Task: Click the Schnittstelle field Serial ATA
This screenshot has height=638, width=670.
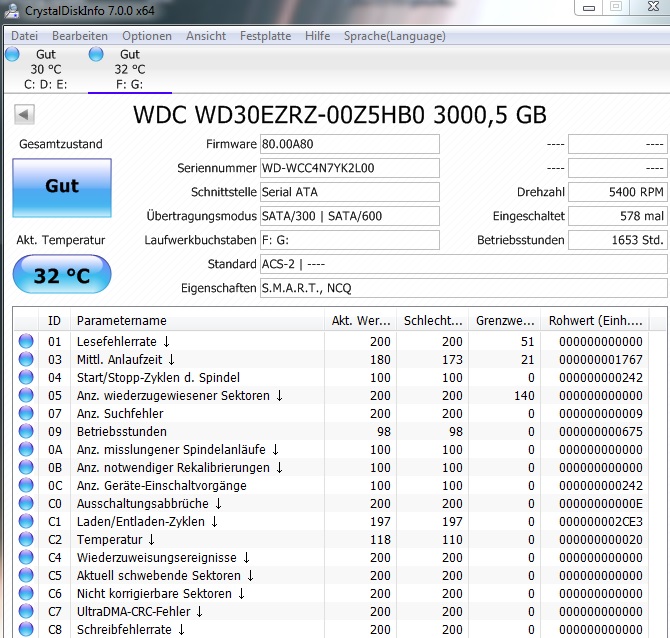Action: pyautogui.click(x=350, y=192)
